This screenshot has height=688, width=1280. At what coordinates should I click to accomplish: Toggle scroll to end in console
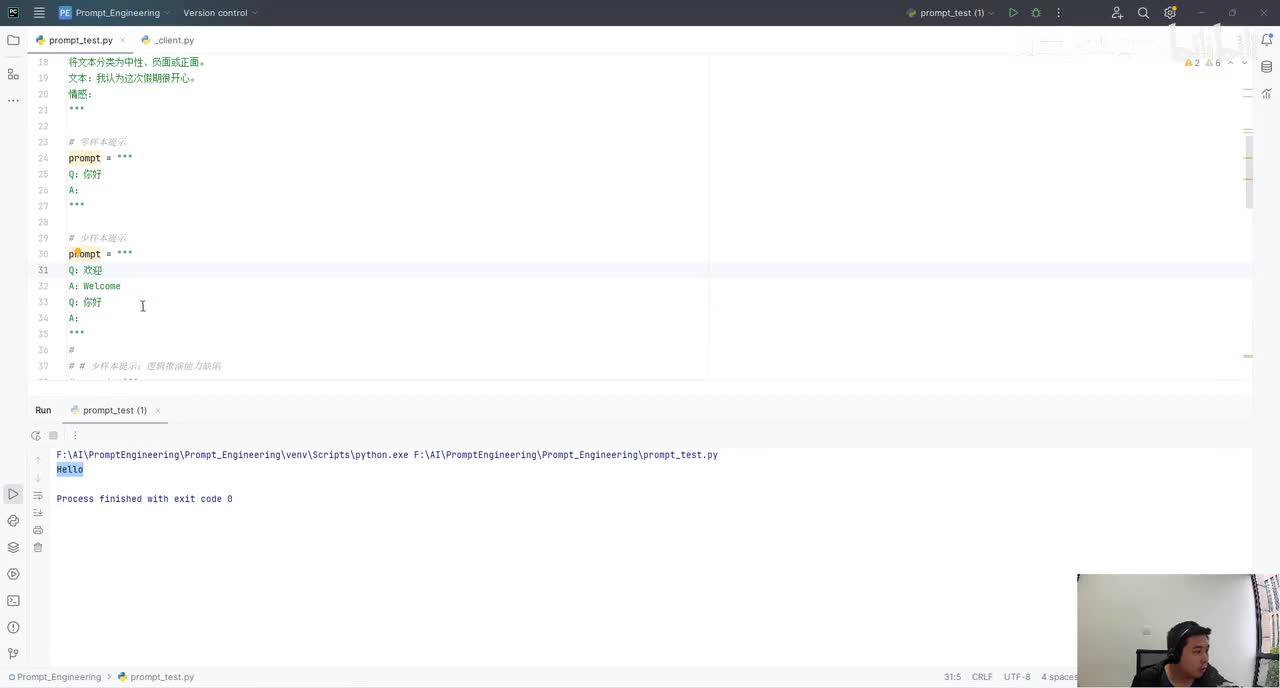click(38, 512)
